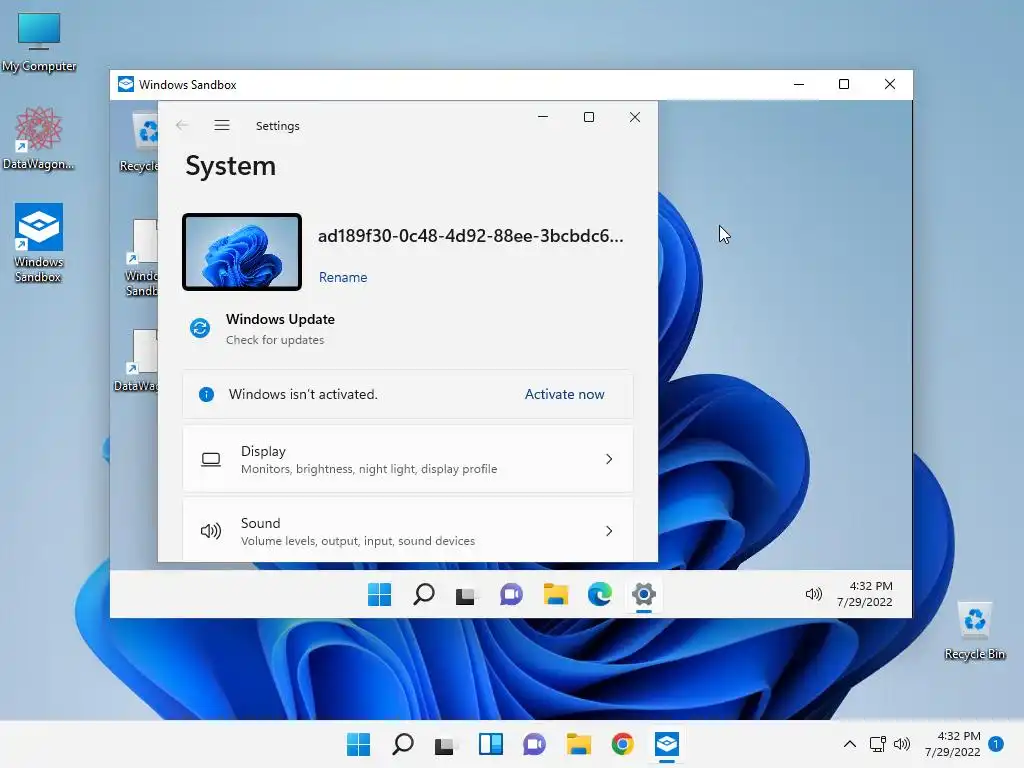Image resolution: width=1024 pixels, height=768 pixels.
Task: Open Windows Sandbox desktop shortcut
Action: (39, 243)
